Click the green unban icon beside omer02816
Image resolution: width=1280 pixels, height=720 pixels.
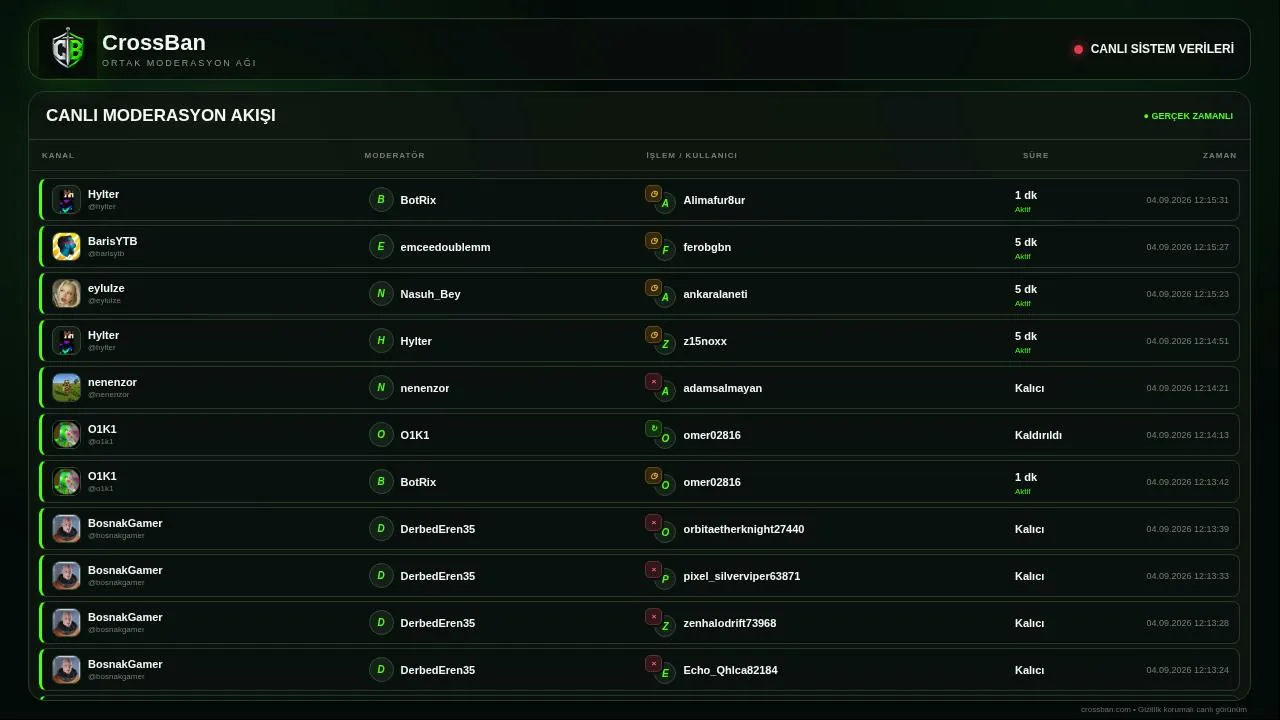653,429
